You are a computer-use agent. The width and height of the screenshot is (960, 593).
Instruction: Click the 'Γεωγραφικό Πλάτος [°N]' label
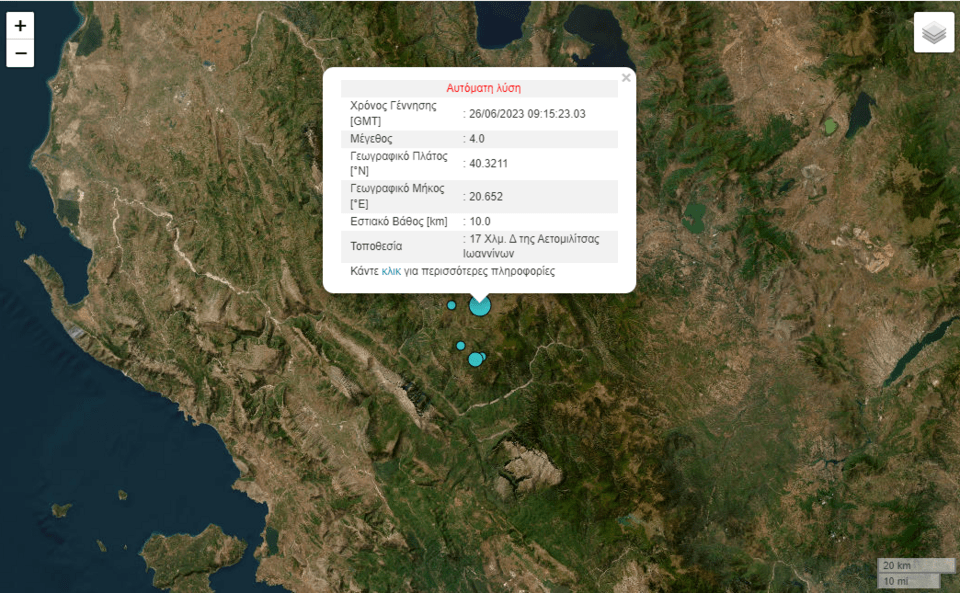399,163
